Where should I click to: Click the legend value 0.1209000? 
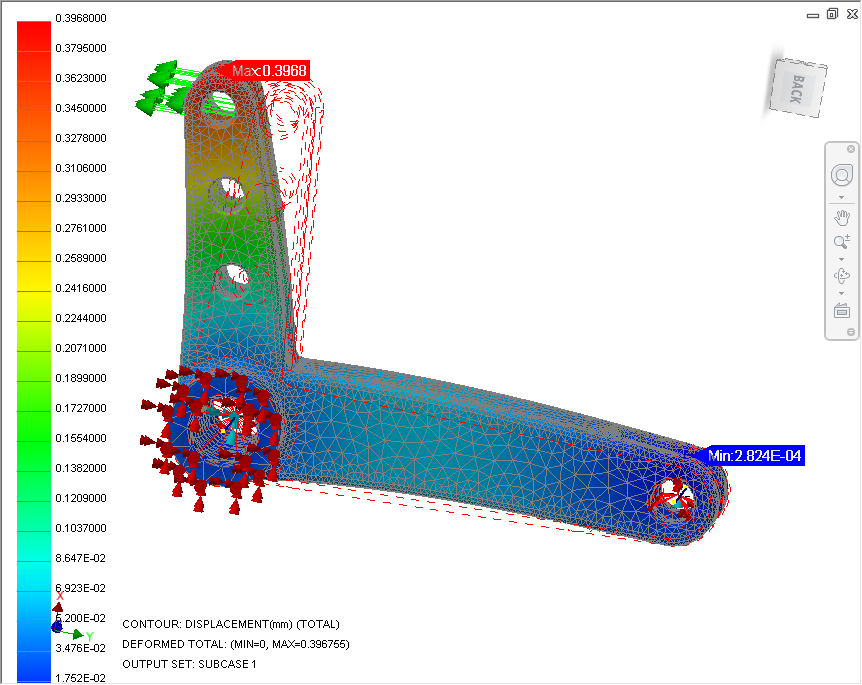coord(81,499)
